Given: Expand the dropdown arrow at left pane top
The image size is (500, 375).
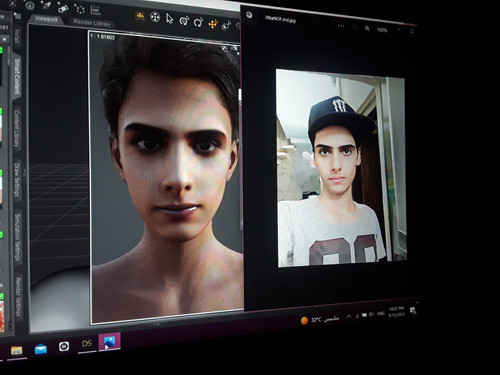Looking at the screenshot, I should click(5, 39).
